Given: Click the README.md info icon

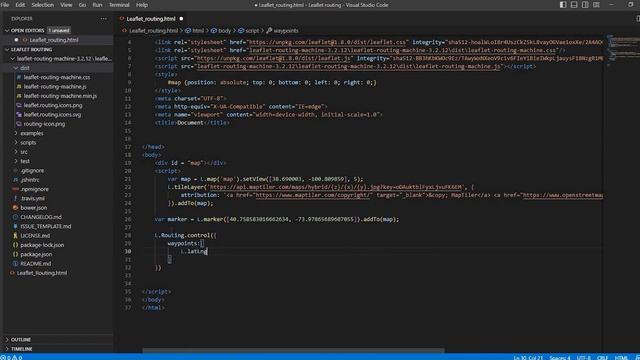Looking at the screenshot, I should 16,264.
